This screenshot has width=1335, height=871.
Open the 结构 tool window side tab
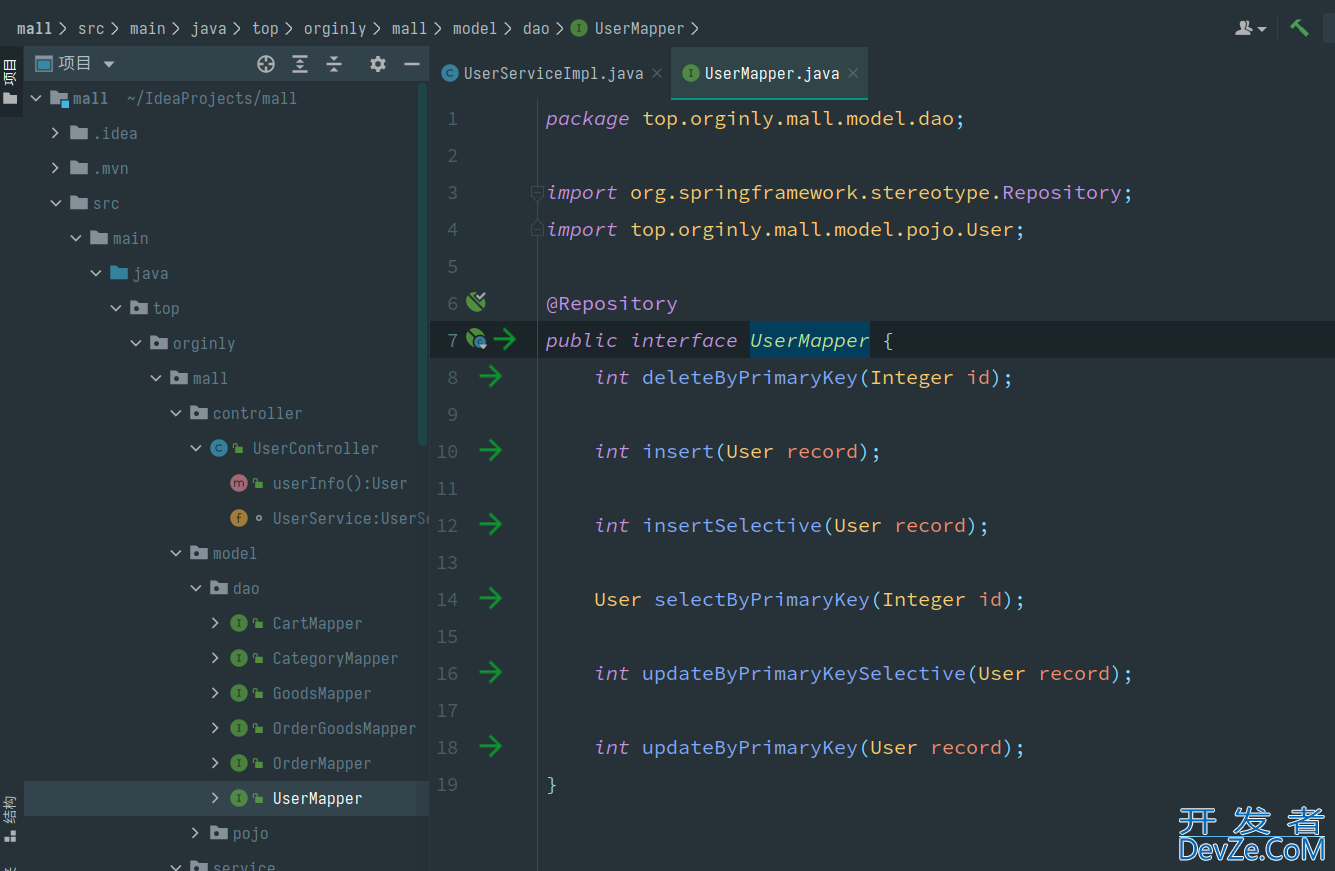[x=10, y=820]
